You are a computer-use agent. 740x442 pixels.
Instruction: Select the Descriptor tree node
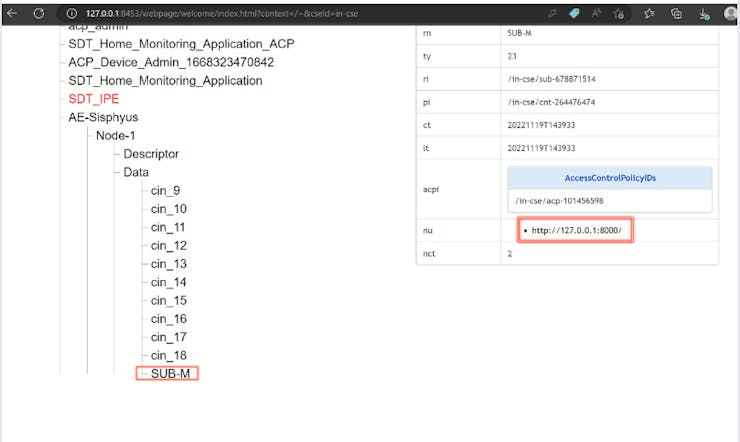151,154
